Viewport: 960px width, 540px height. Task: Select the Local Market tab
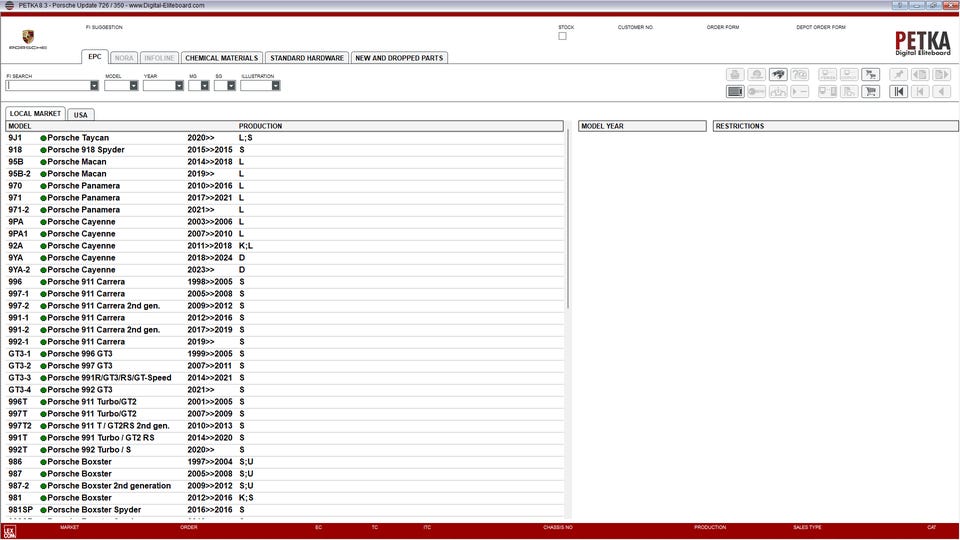(36, 113)
